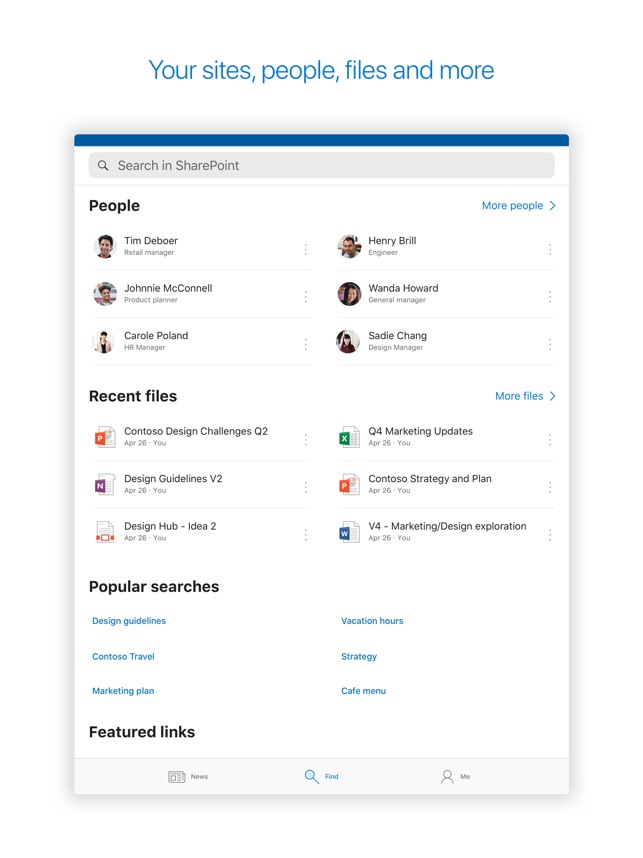Click PowerPoint icon for Contoso Design Challenges Q2
The width and height of the screenshot is (643, 858).
[105, 437]
